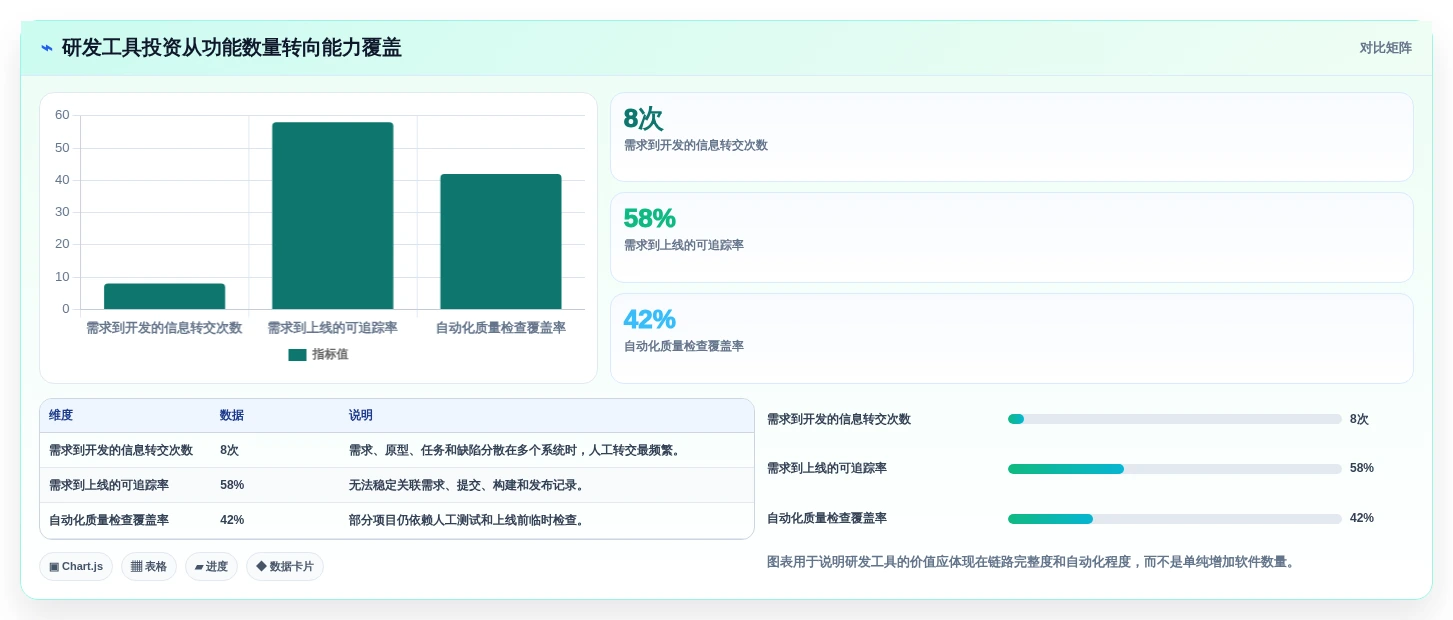The height and width of the screenshot is (620, 1453).
Task: Click card caption 需求到上线的可追踪率 under 58%
Action: pos(684,245)
